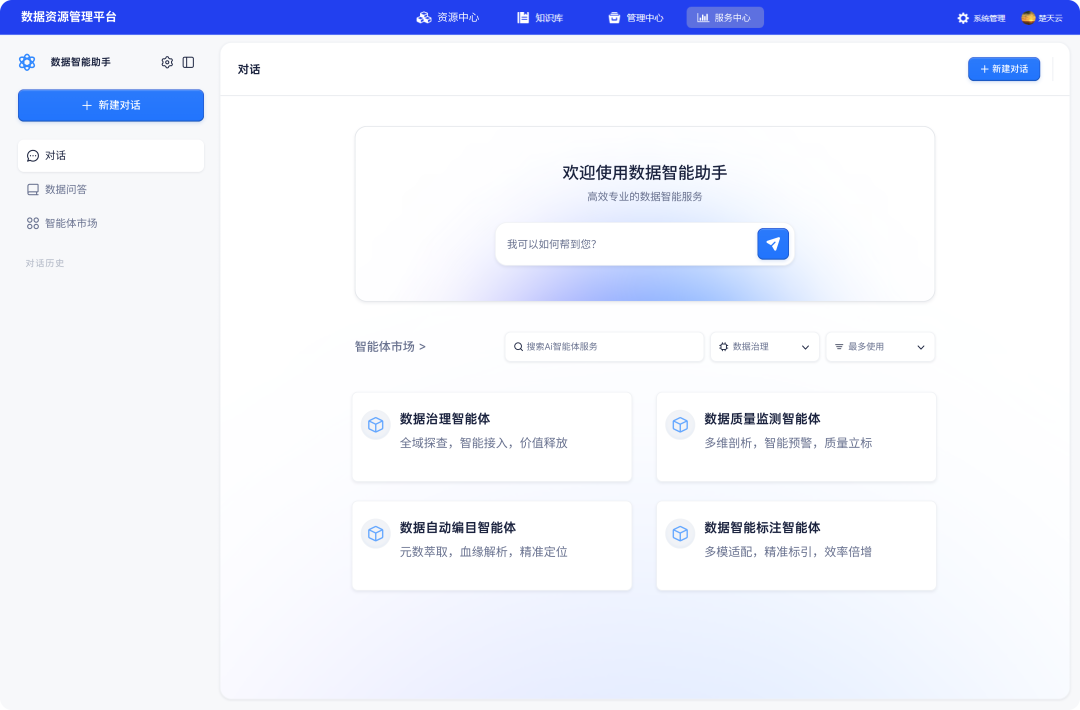The height and width of the screenshot is (710, 1080).
Task: Select 智能体市场 in the sidebar
Action: [111, 223]
